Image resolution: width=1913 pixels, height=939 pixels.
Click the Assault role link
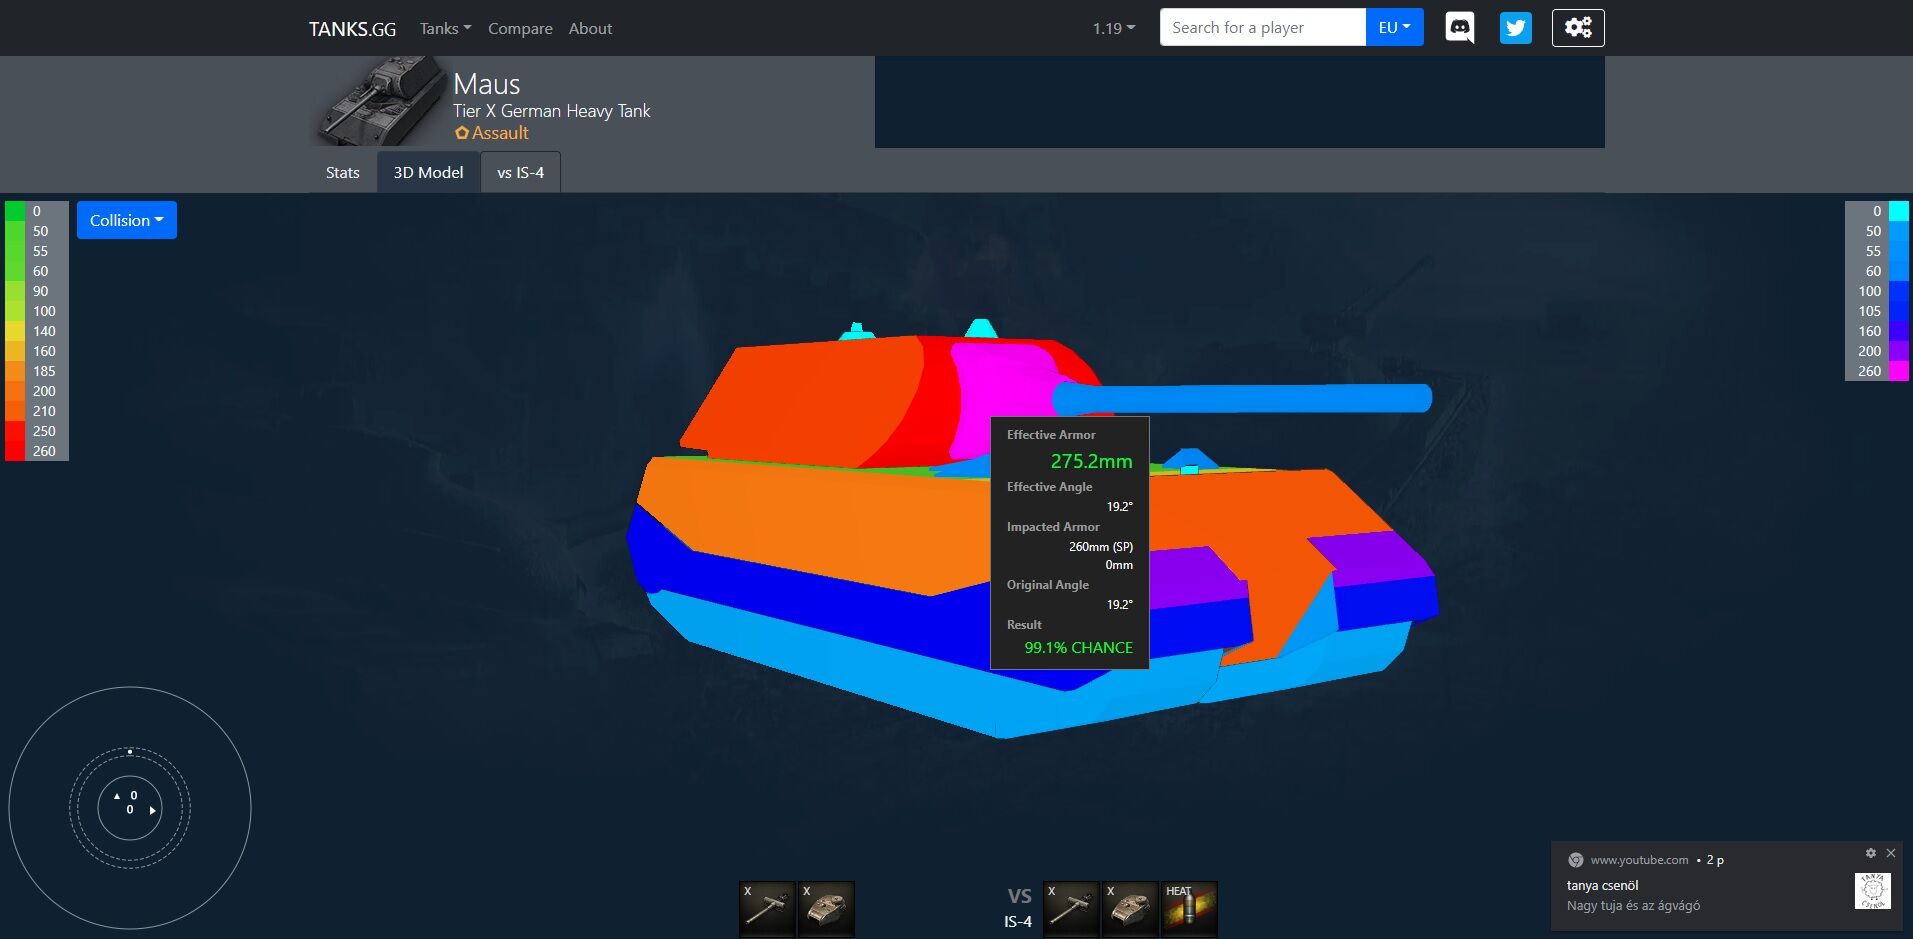coord(500,133)
